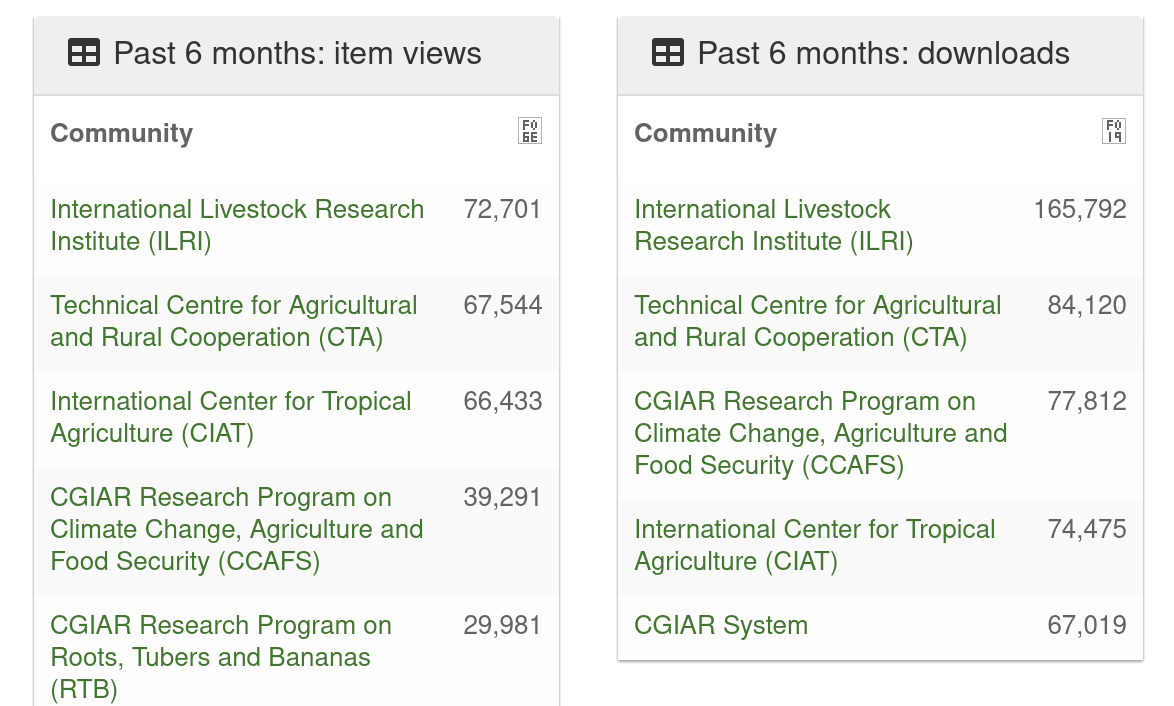Open the CGIAR System link
The height and width of the screenshot is (706, 1174).
[x=721, y=625]
